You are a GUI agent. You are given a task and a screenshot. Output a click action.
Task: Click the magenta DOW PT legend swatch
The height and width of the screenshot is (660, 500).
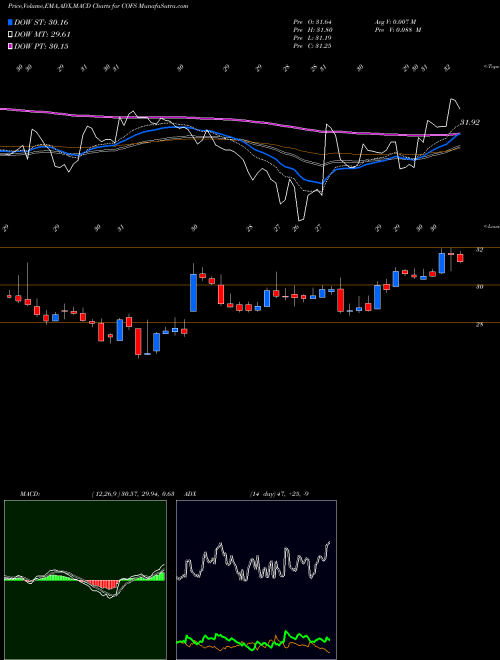point(11,46)
